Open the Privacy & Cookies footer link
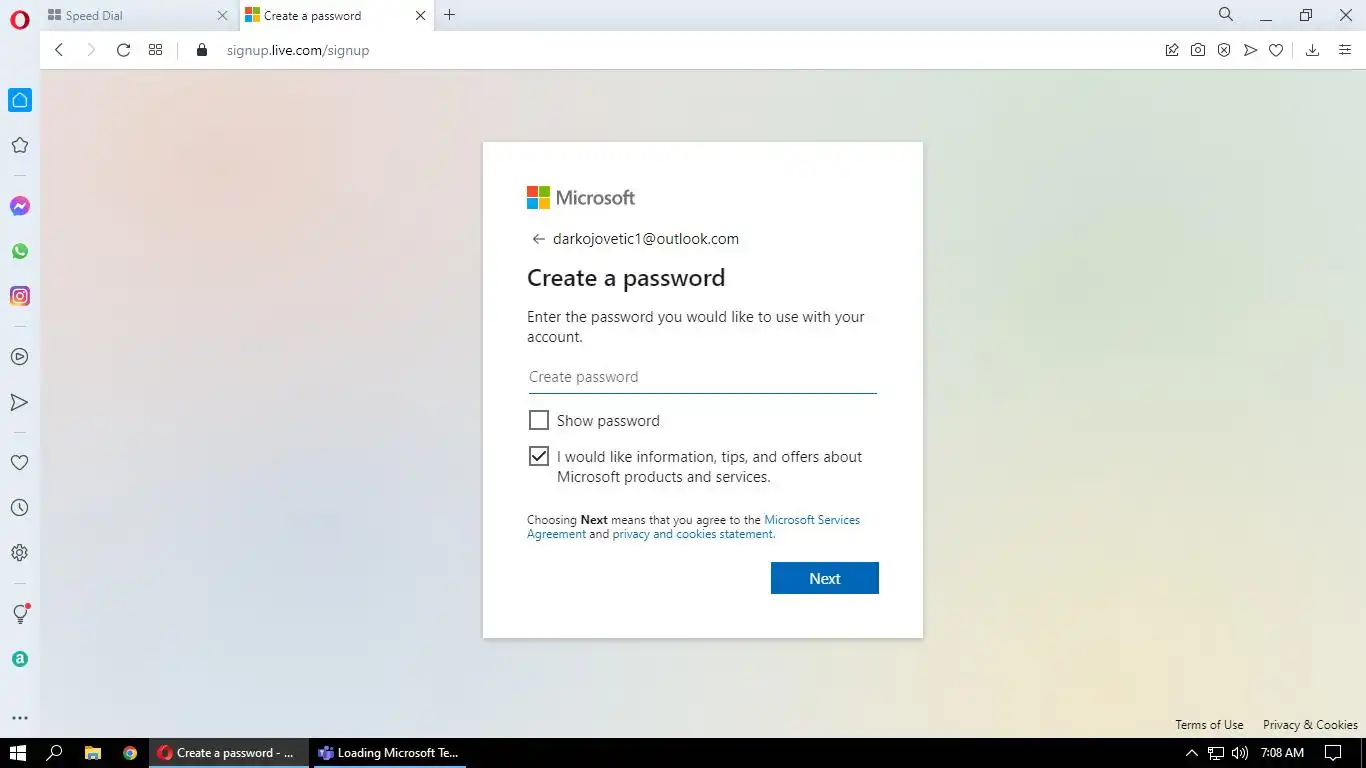Screen dimensions: 1366x768 pos(1310,725)
